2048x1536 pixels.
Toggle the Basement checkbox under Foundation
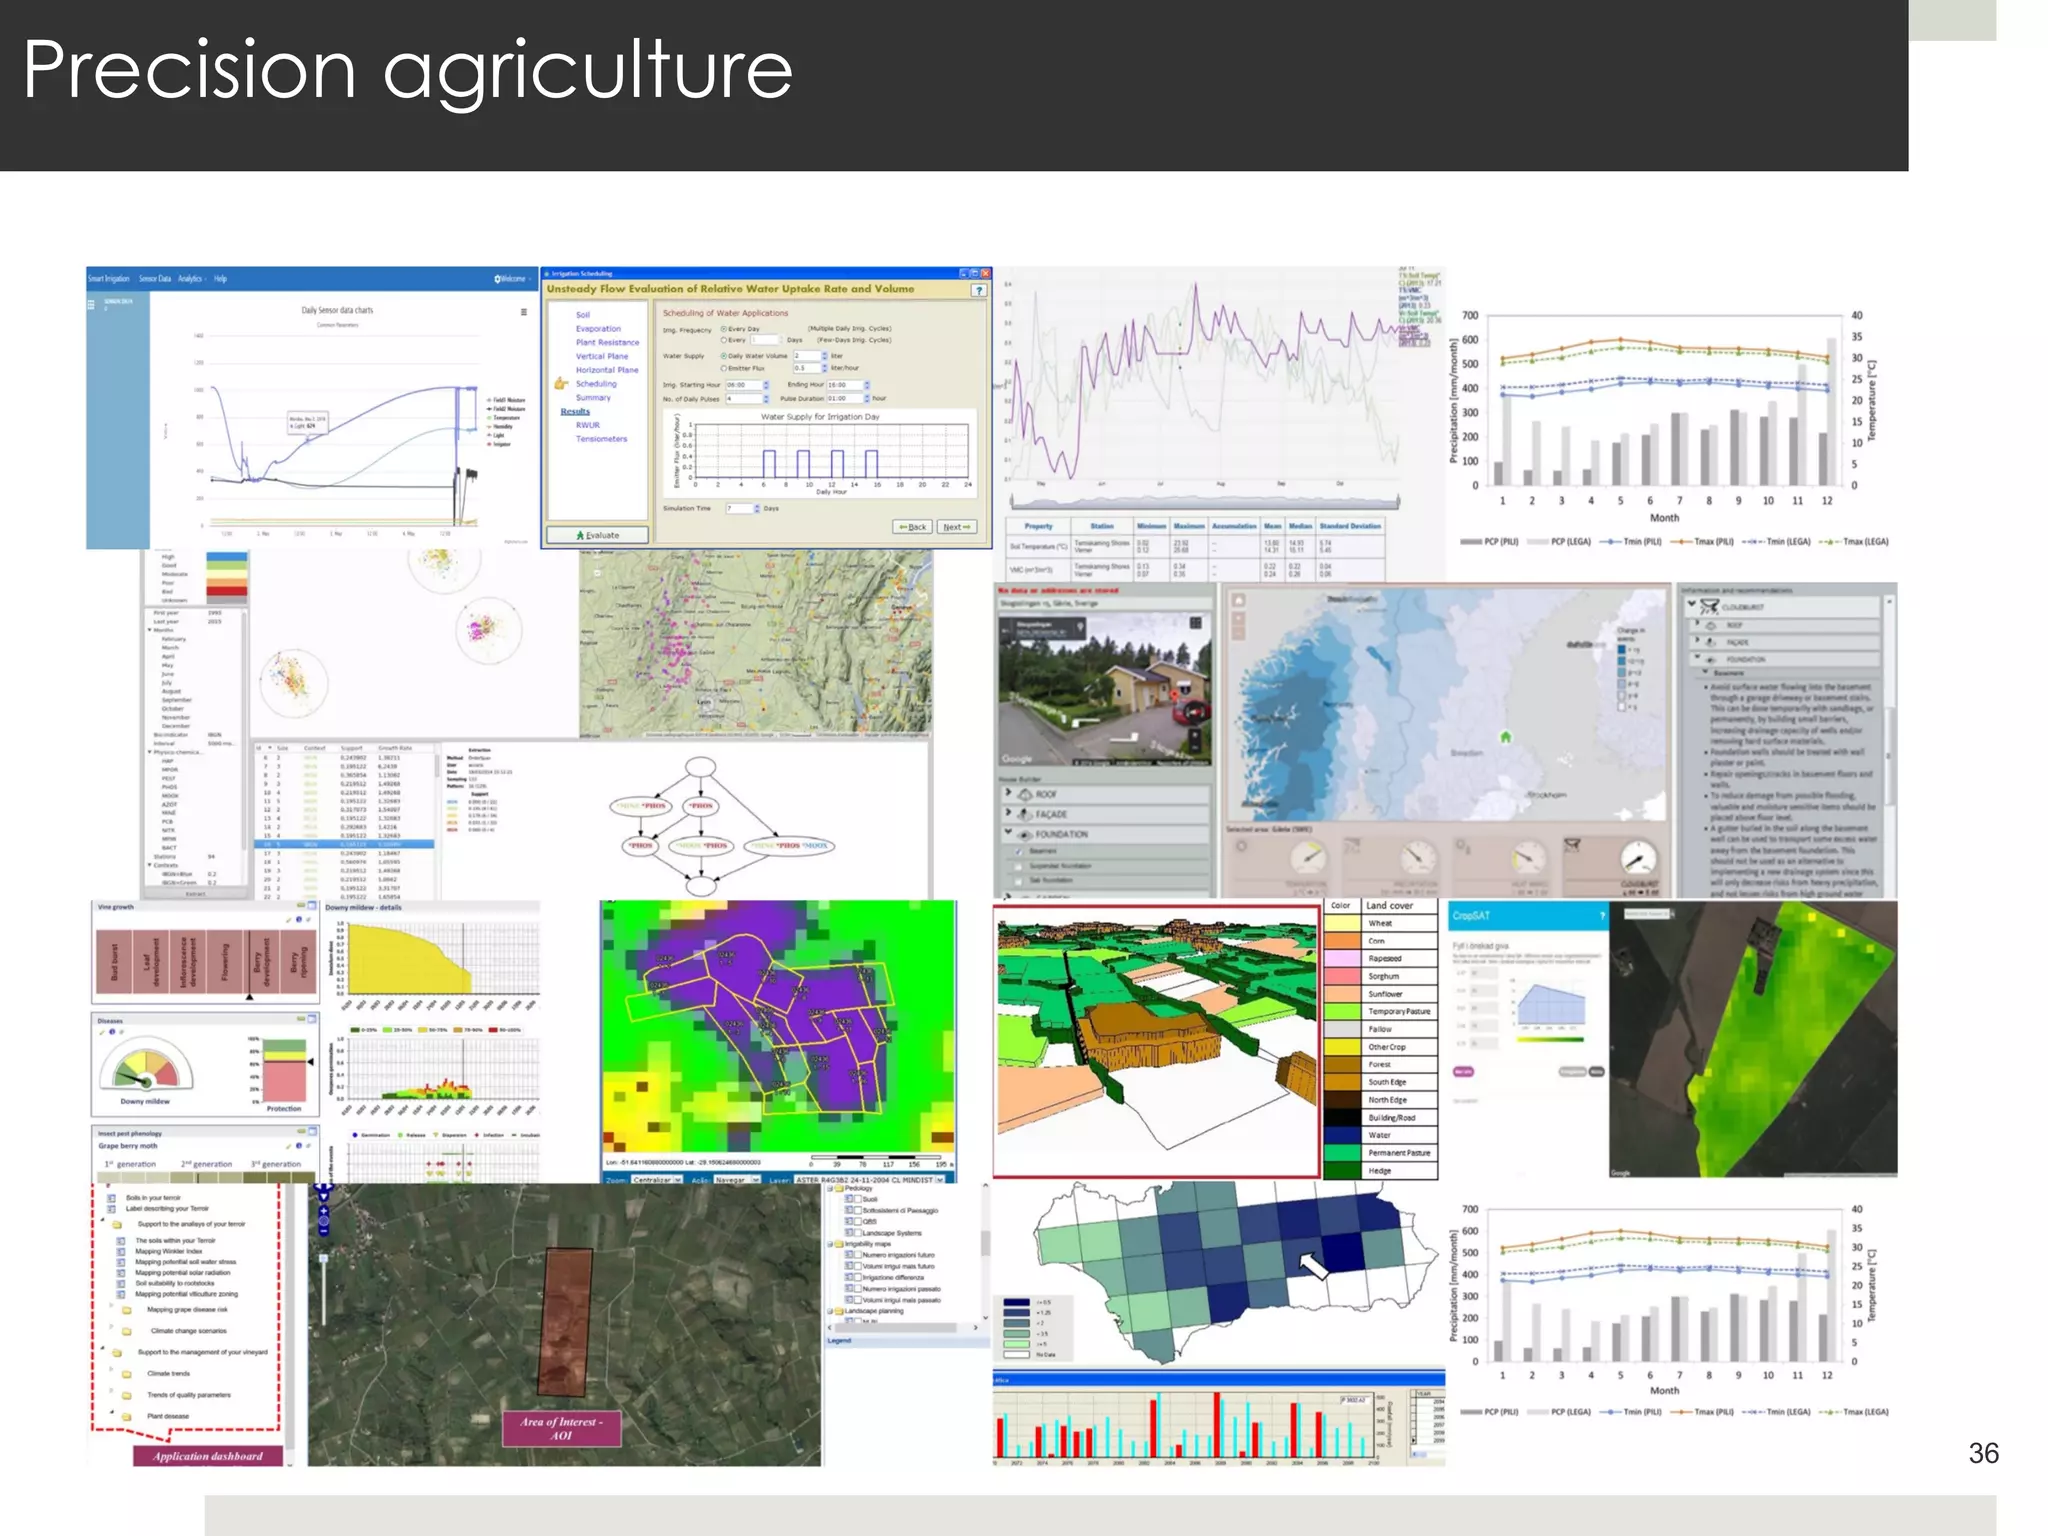pyautogui.click(x=1020, y=851)
